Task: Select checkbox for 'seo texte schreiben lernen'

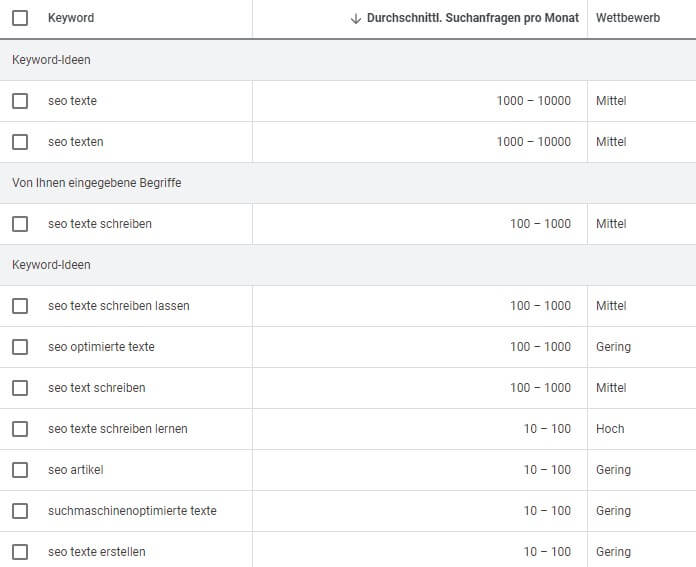Action: click(x=20, y=429)
